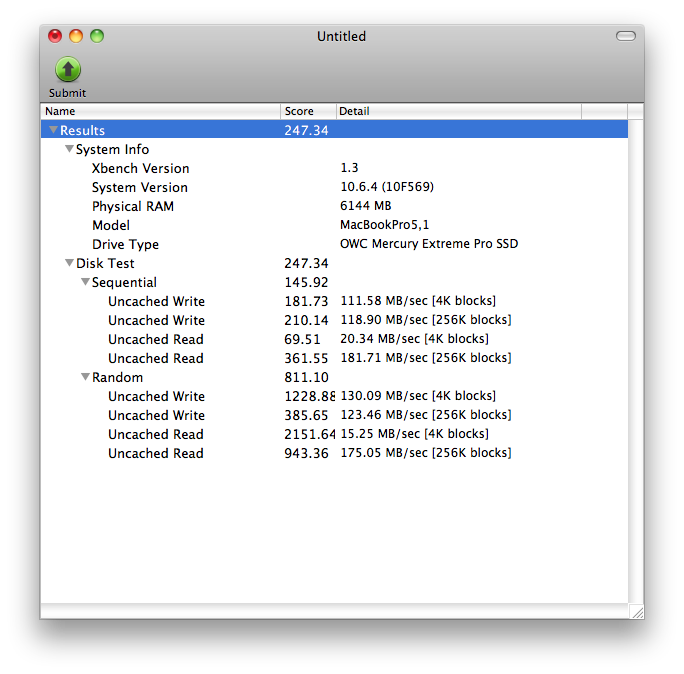Click the Disk Test score 247.34
The width and height of the screenshot is (684, 674).
pos(306,263)
